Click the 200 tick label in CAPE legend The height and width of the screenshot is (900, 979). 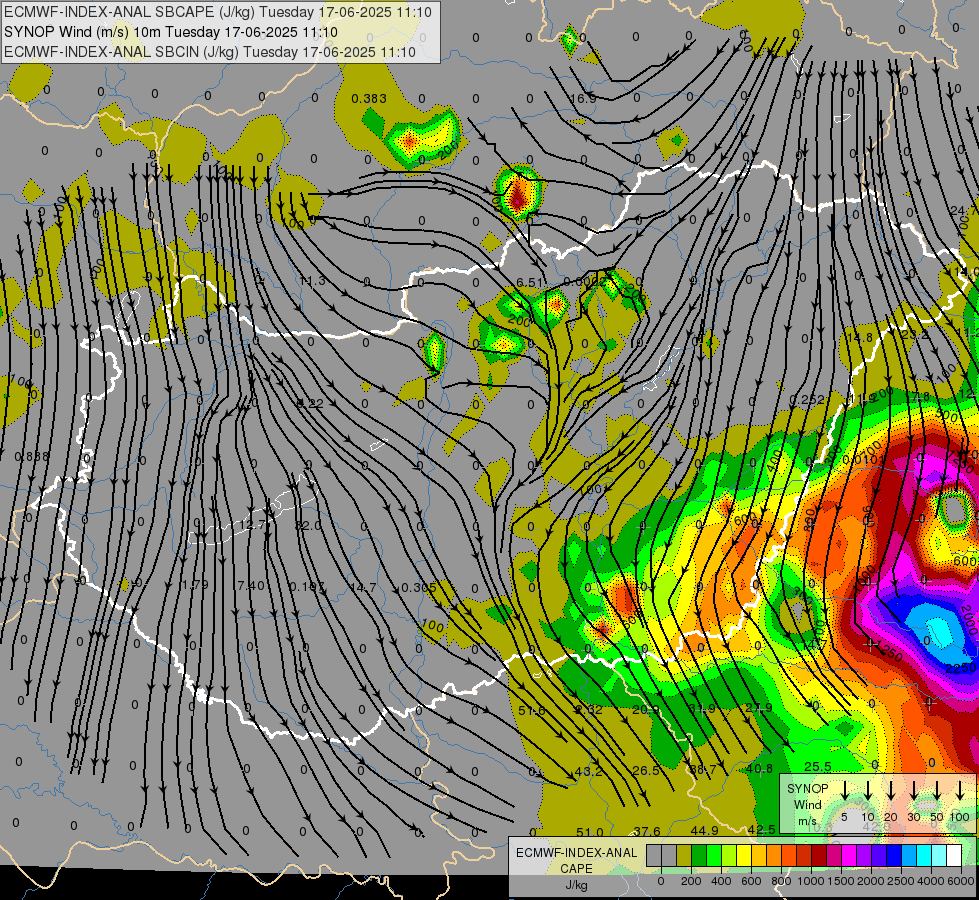tap(691, 881)
